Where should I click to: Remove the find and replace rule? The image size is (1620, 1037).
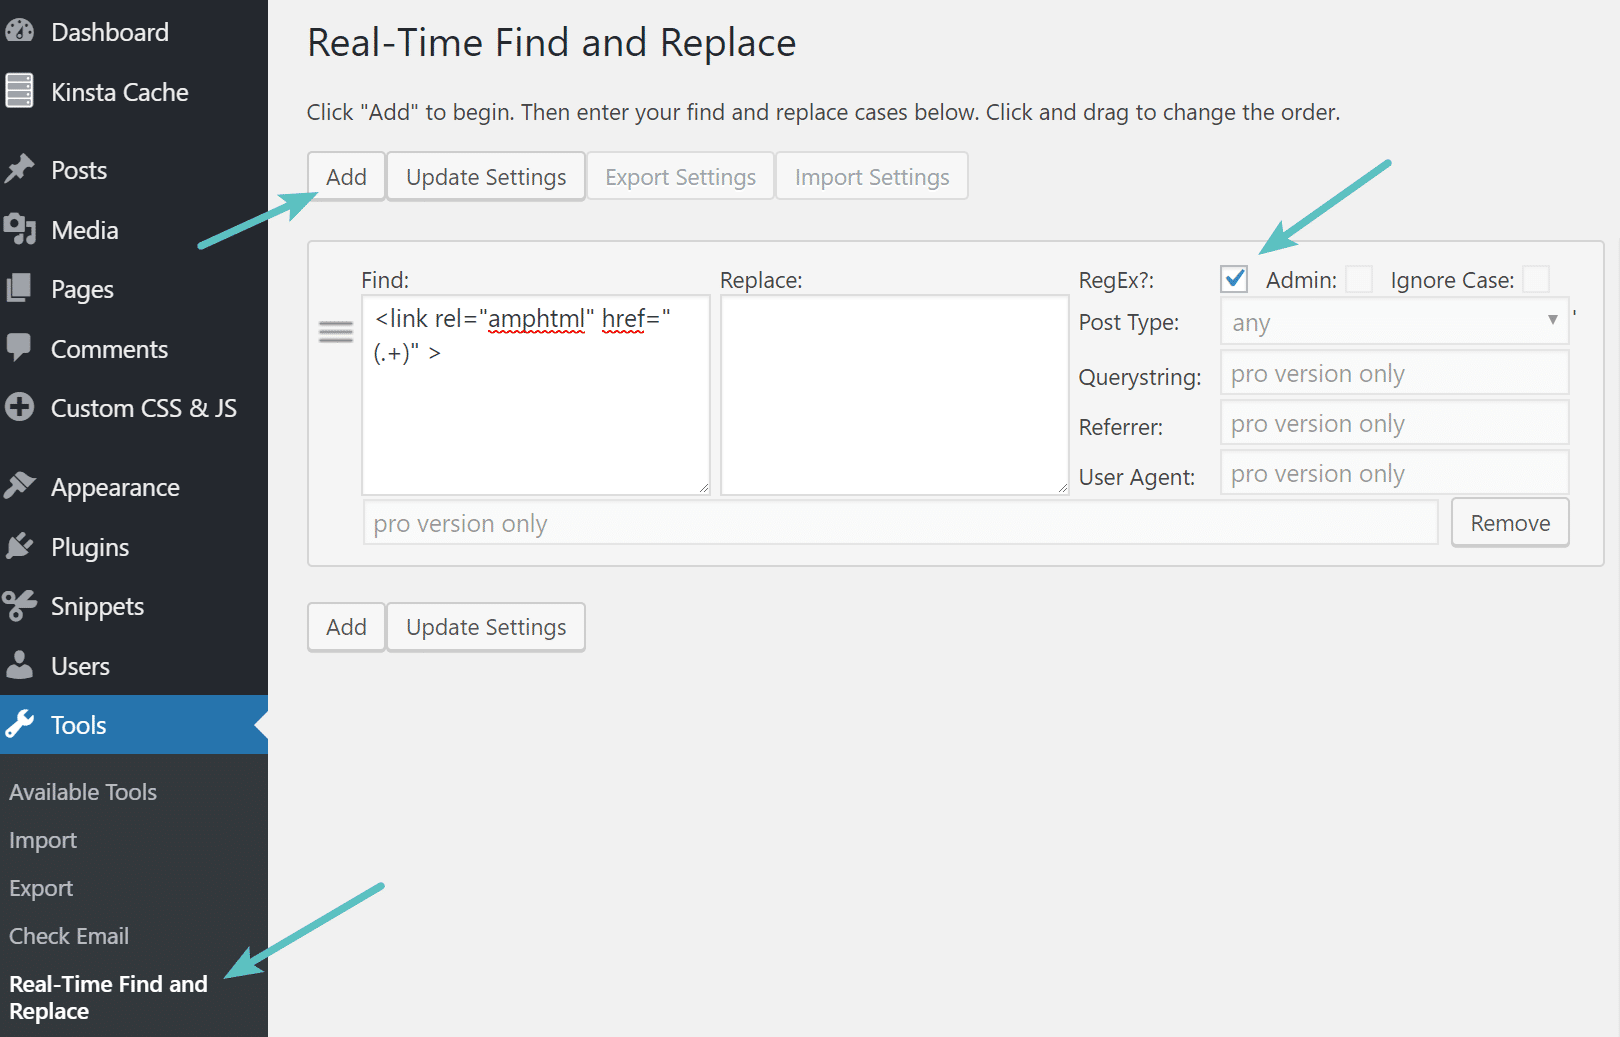pyautogui.click(x=1509, y=522)
